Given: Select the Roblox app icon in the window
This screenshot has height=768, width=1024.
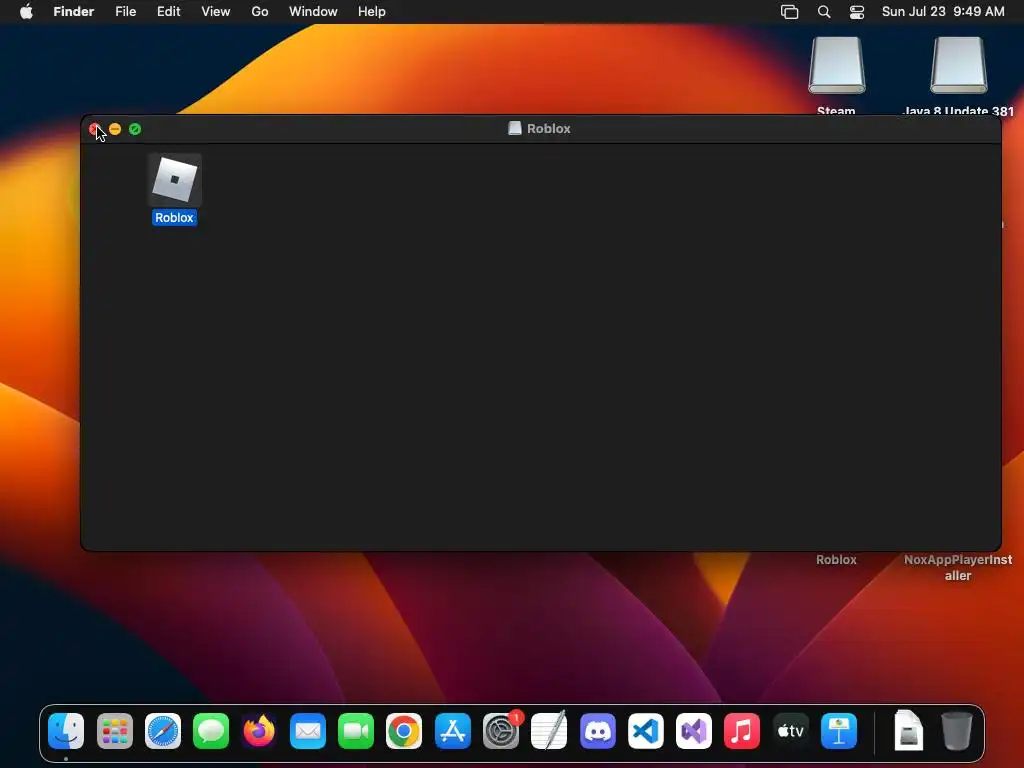Looking at the screenshot, I should (x=174, y=180).
